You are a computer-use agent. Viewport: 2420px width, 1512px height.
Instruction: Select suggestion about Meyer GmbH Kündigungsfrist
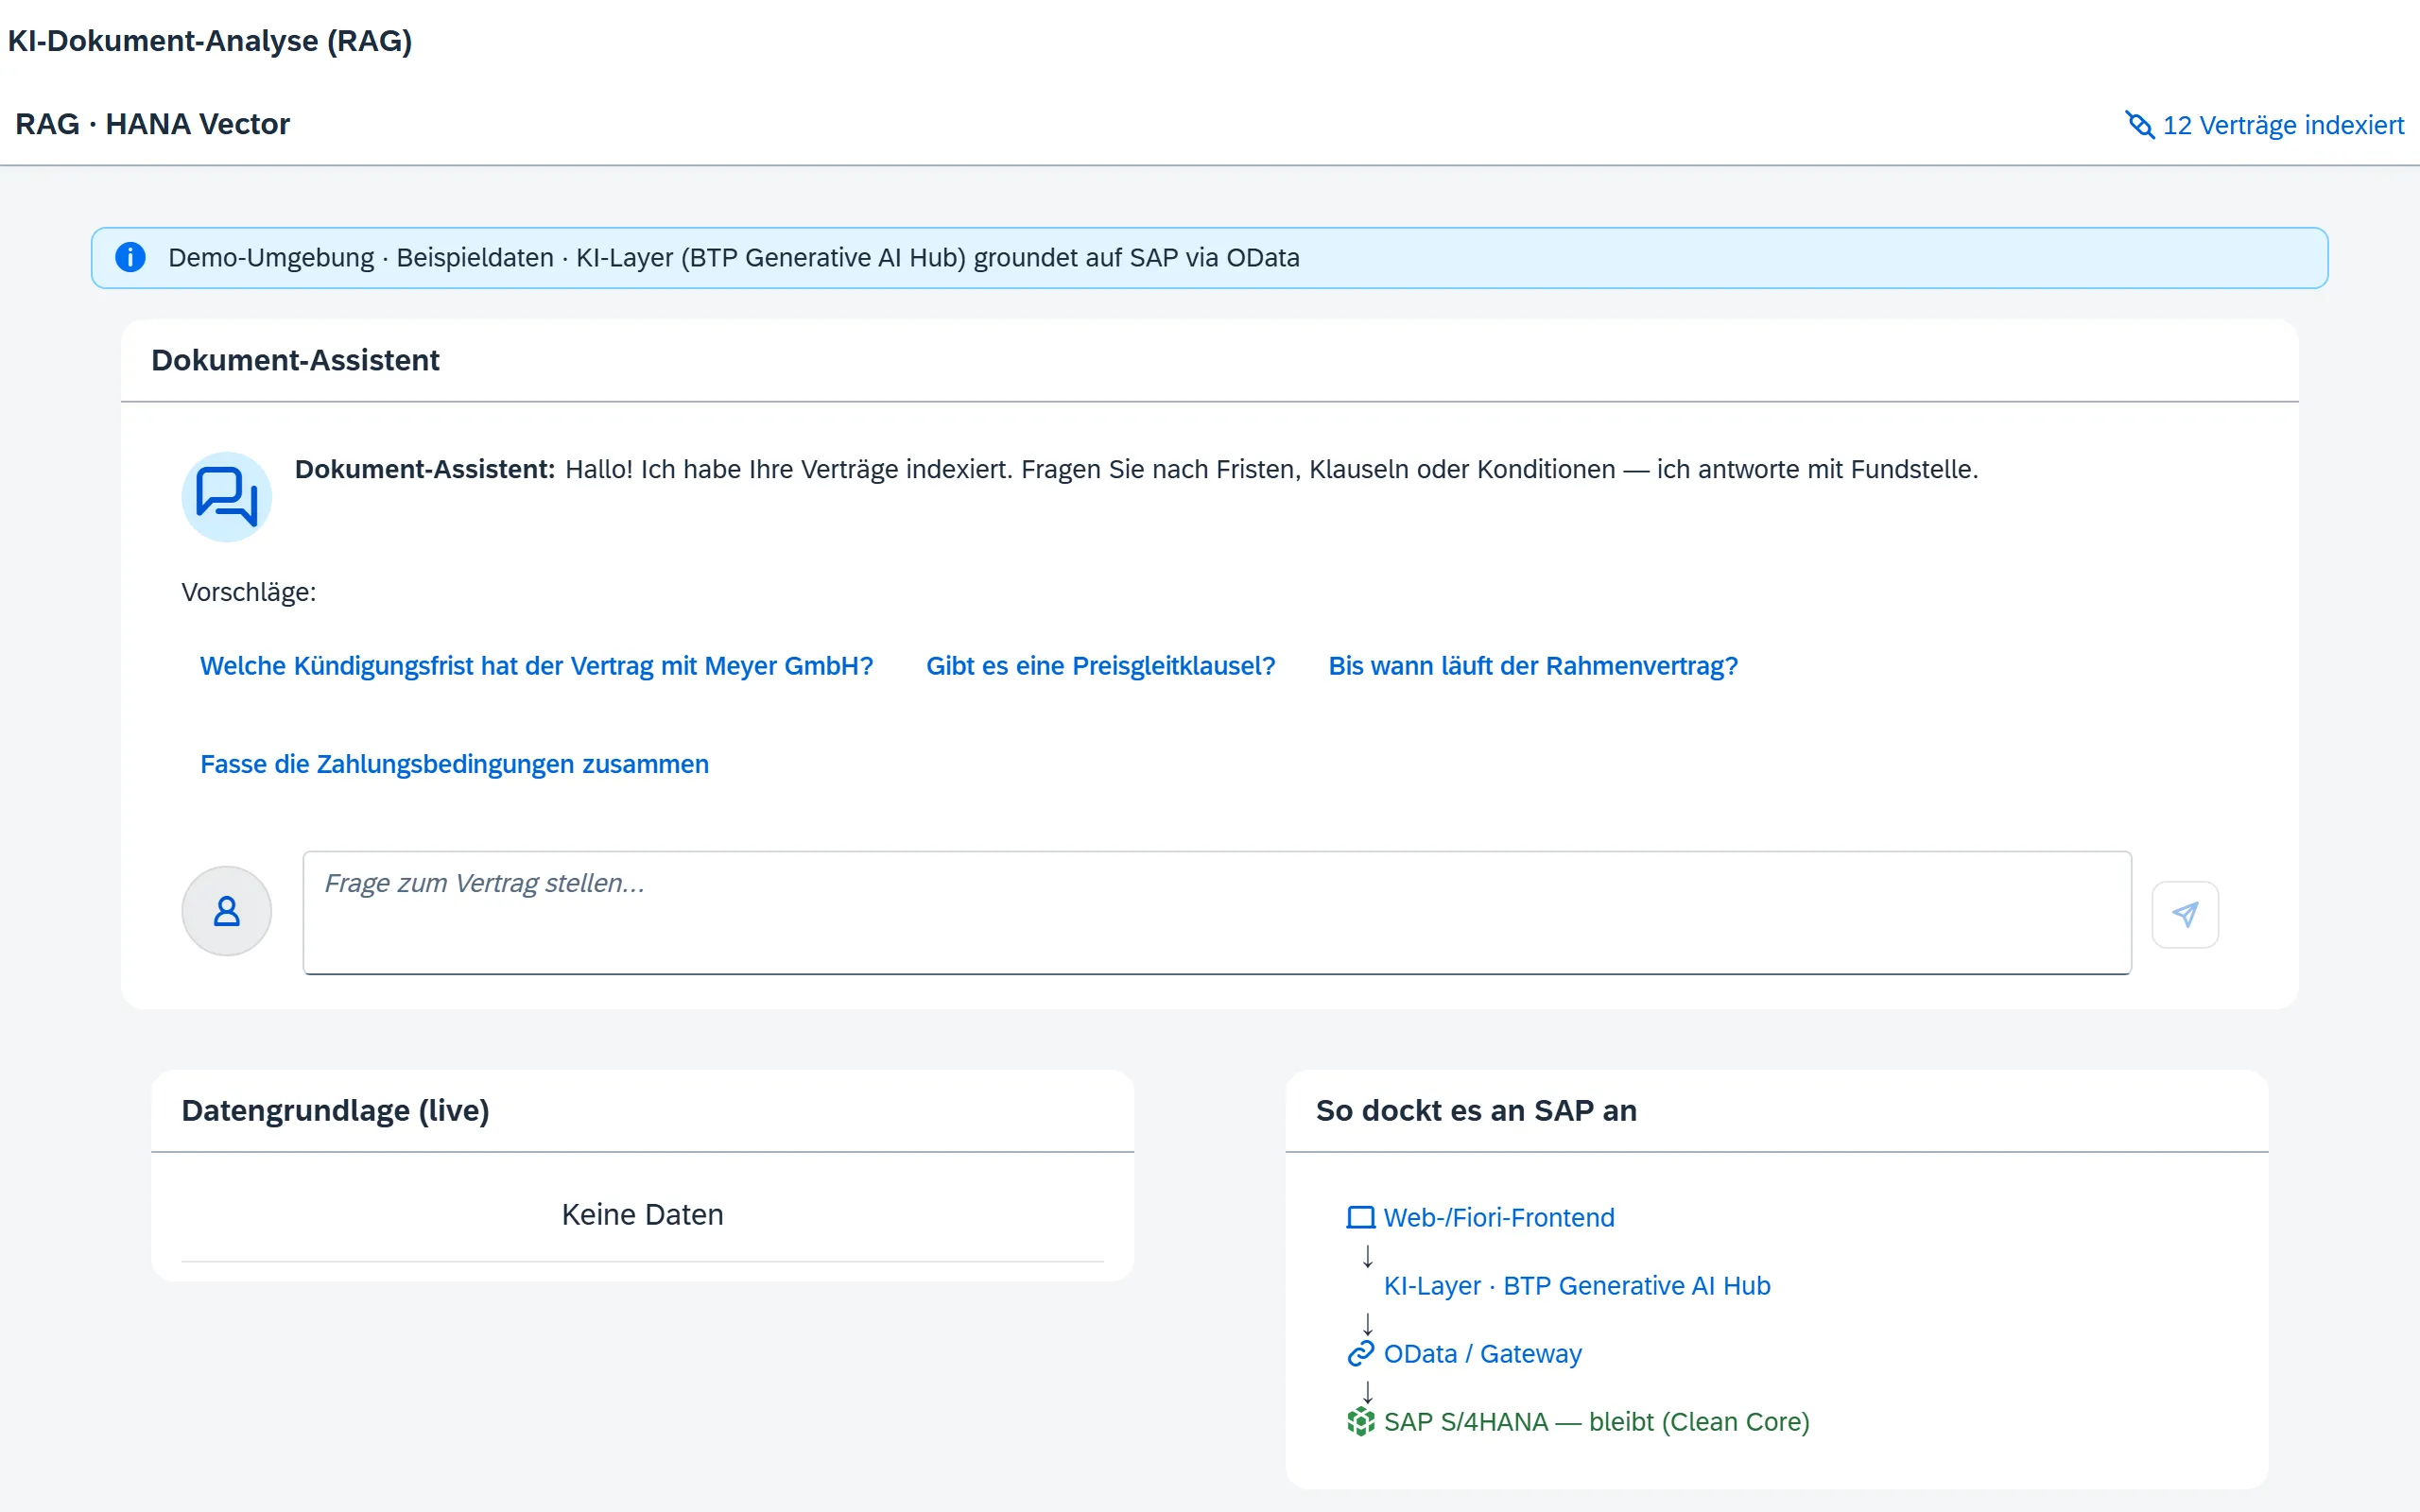coord(537,666)
